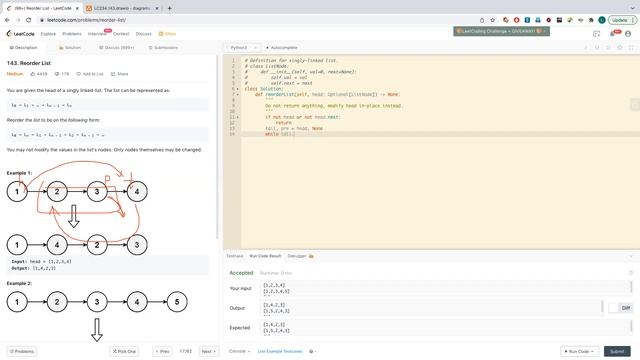
Task: Open testcase settings gear dropdown
Action: tap(312, 351)
